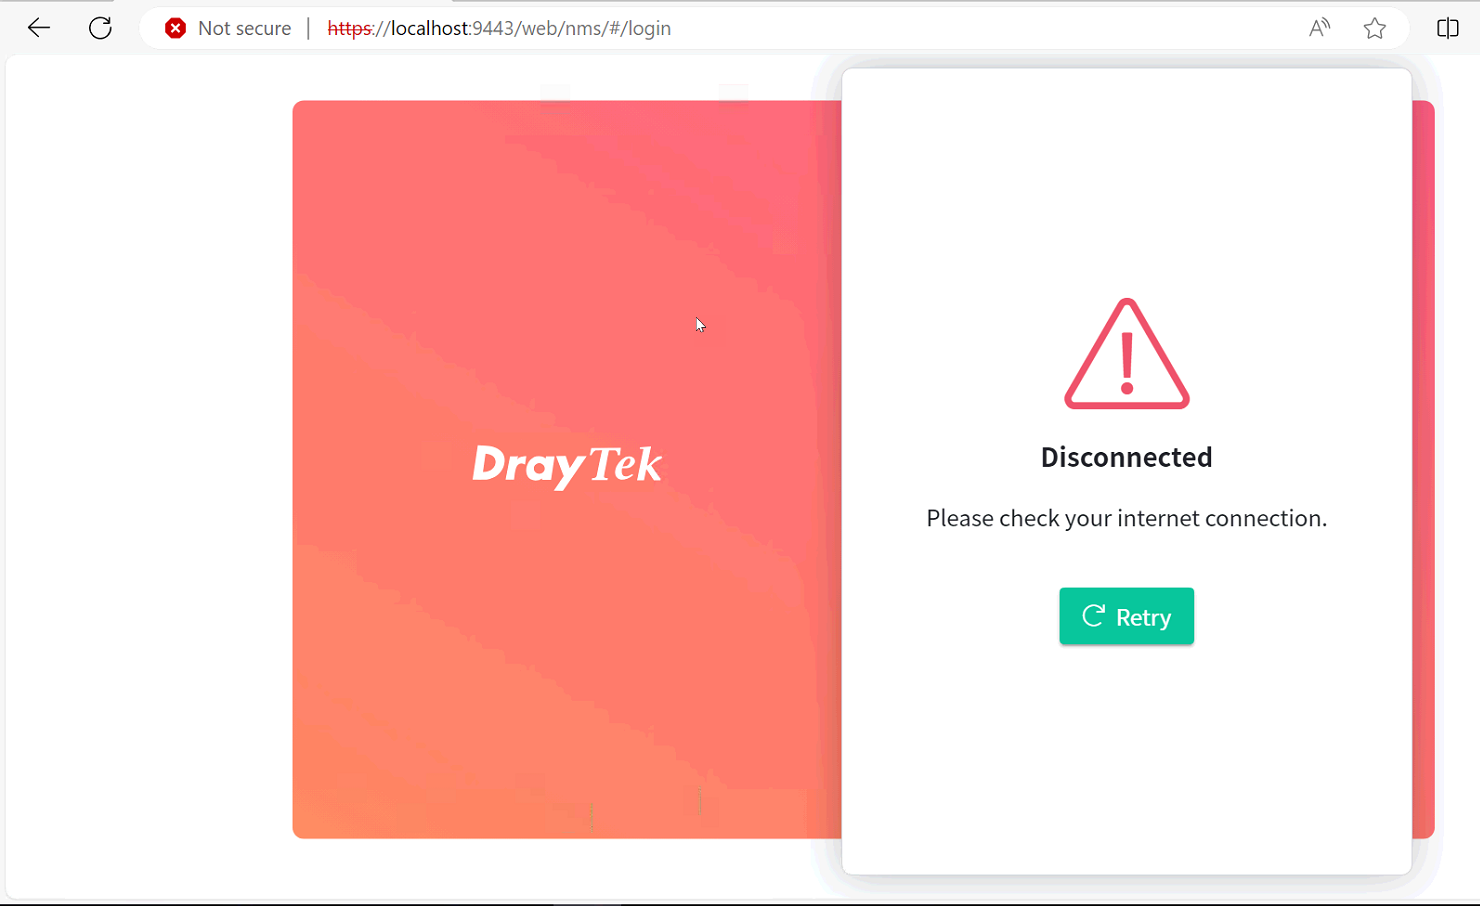This screenshot has height=906, width=1480.
Task: Select the DrayTek logo
Action: pos(566,465)
